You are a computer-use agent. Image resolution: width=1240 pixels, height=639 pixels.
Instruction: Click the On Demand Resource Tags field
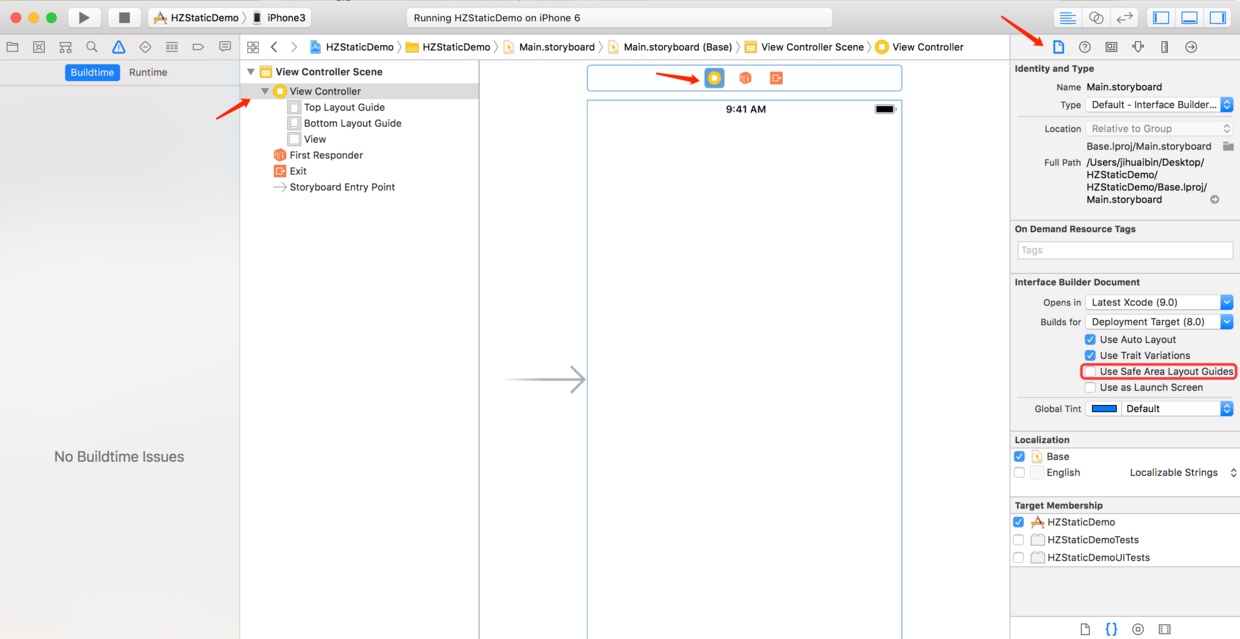(x=1125, y=250)
